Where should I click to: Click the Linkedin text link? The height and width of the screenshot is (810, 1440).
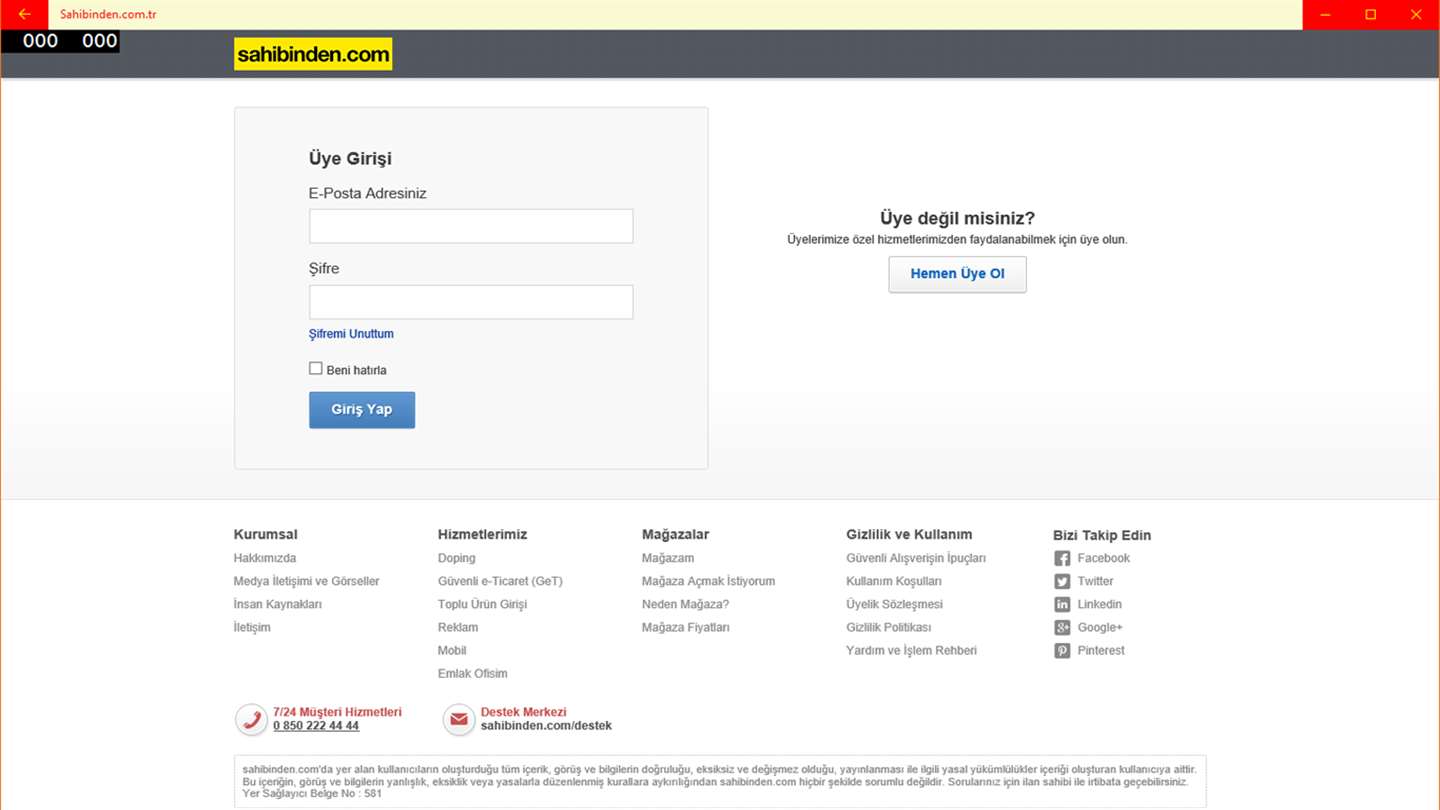(x=1100, y=604)
